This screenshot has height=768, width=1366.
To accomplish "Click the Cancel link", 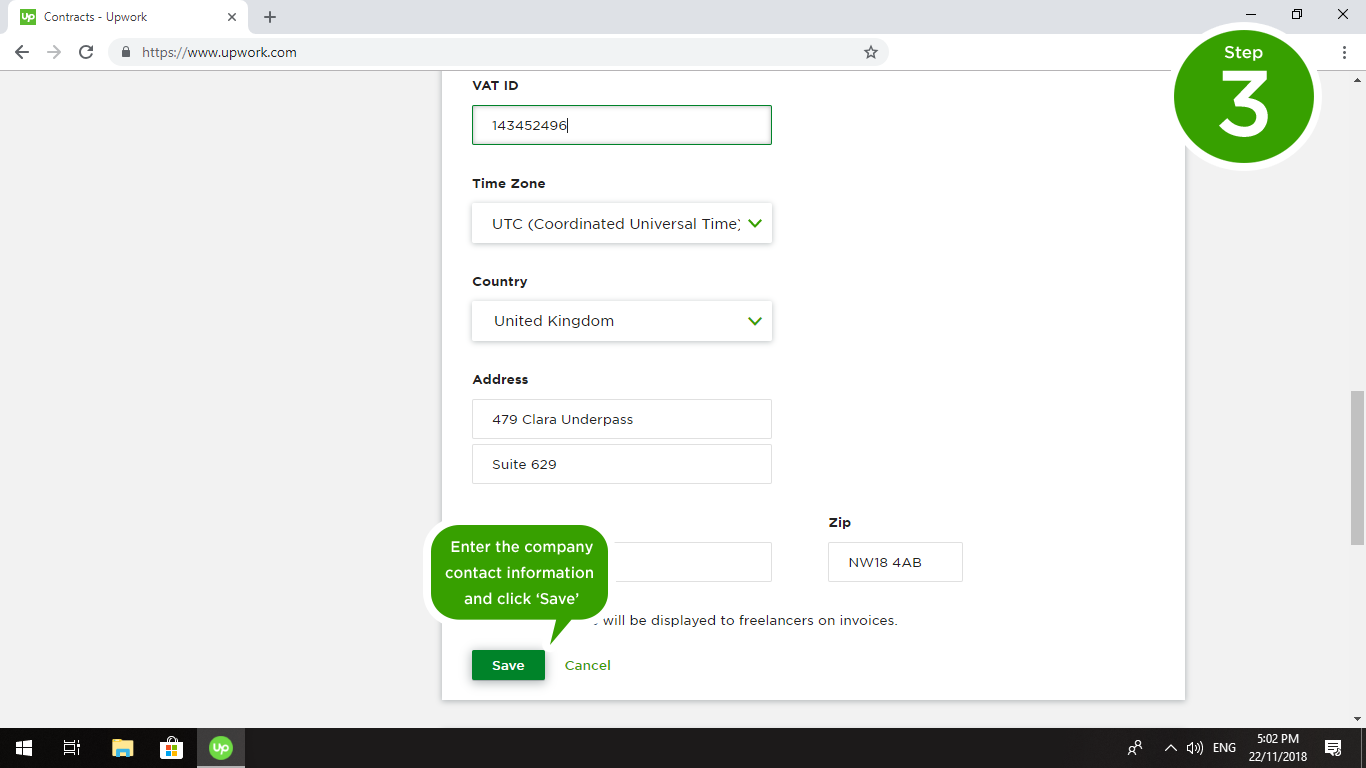I will tap(587, 665).
